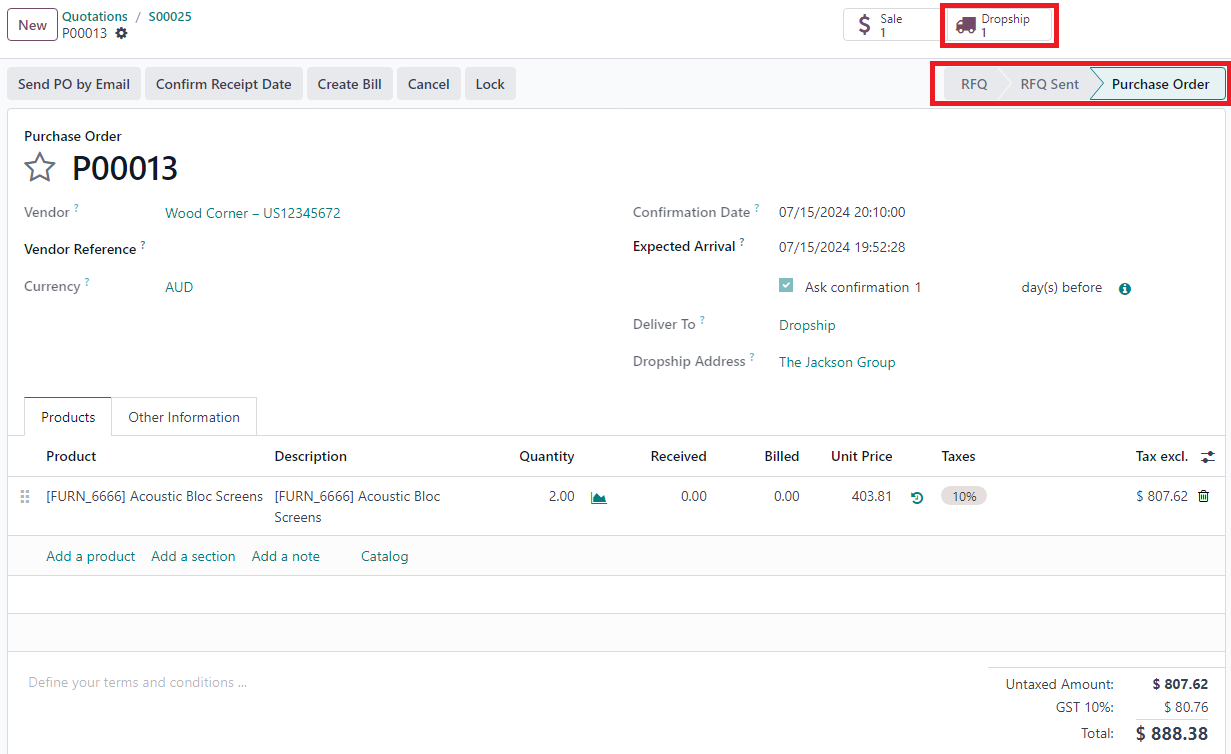Switch to the Other Information tab

tap(184, 417)
